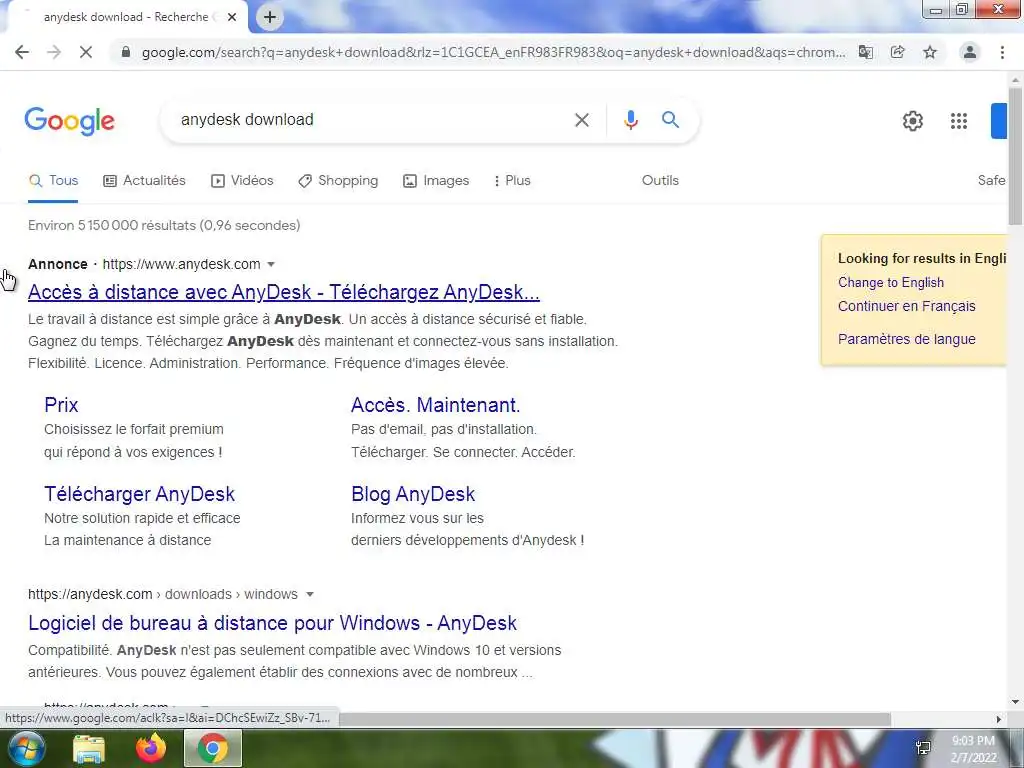Expand the arrow next to downloads › windows URL

tap(310, 594)
